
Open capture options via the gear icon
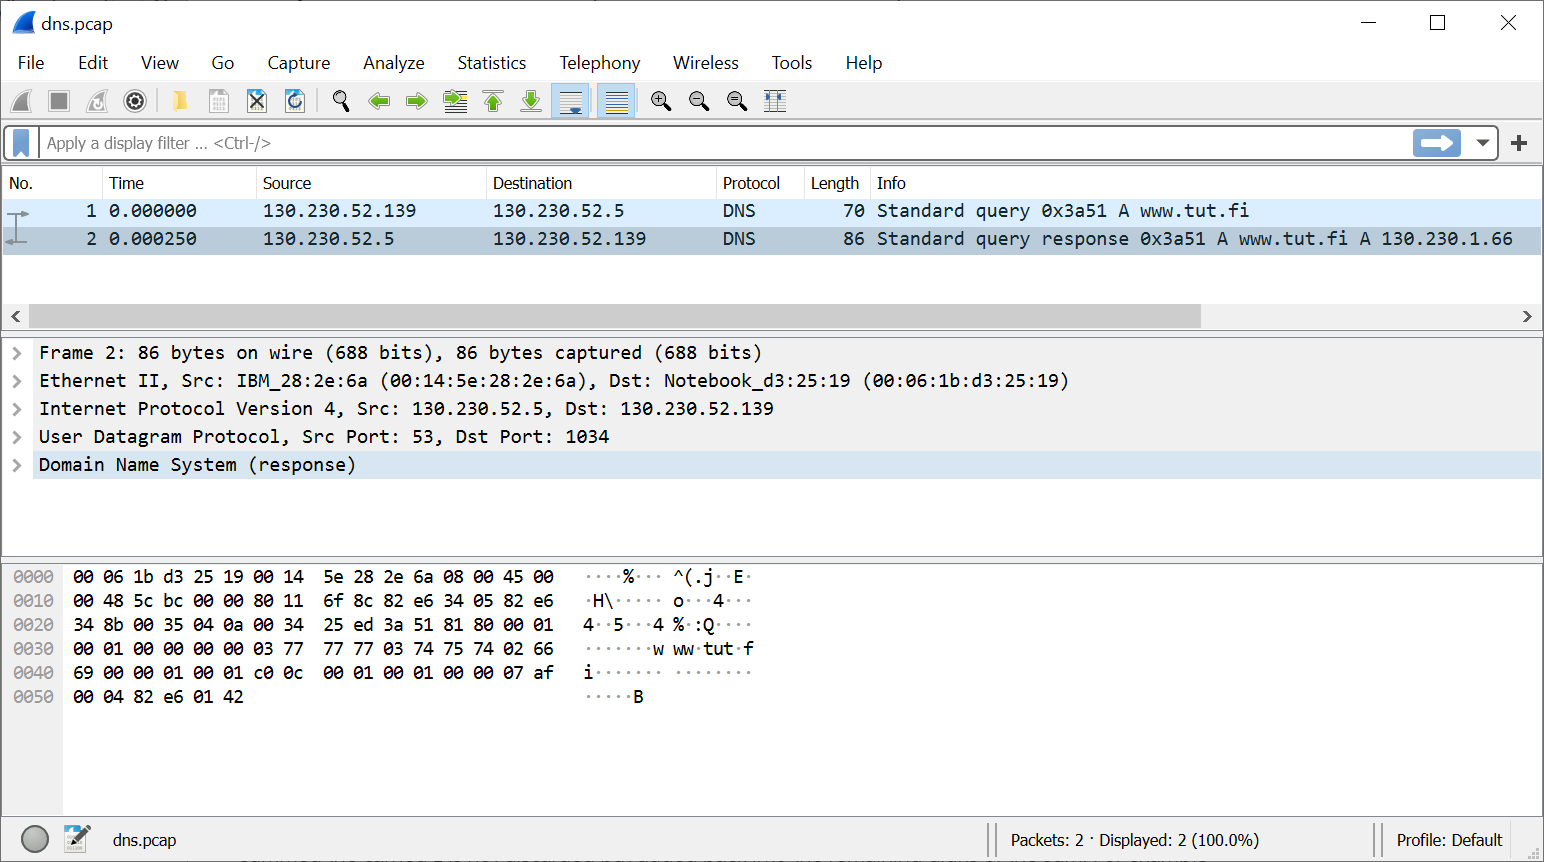pyautogui.click(x=135, y=100)
